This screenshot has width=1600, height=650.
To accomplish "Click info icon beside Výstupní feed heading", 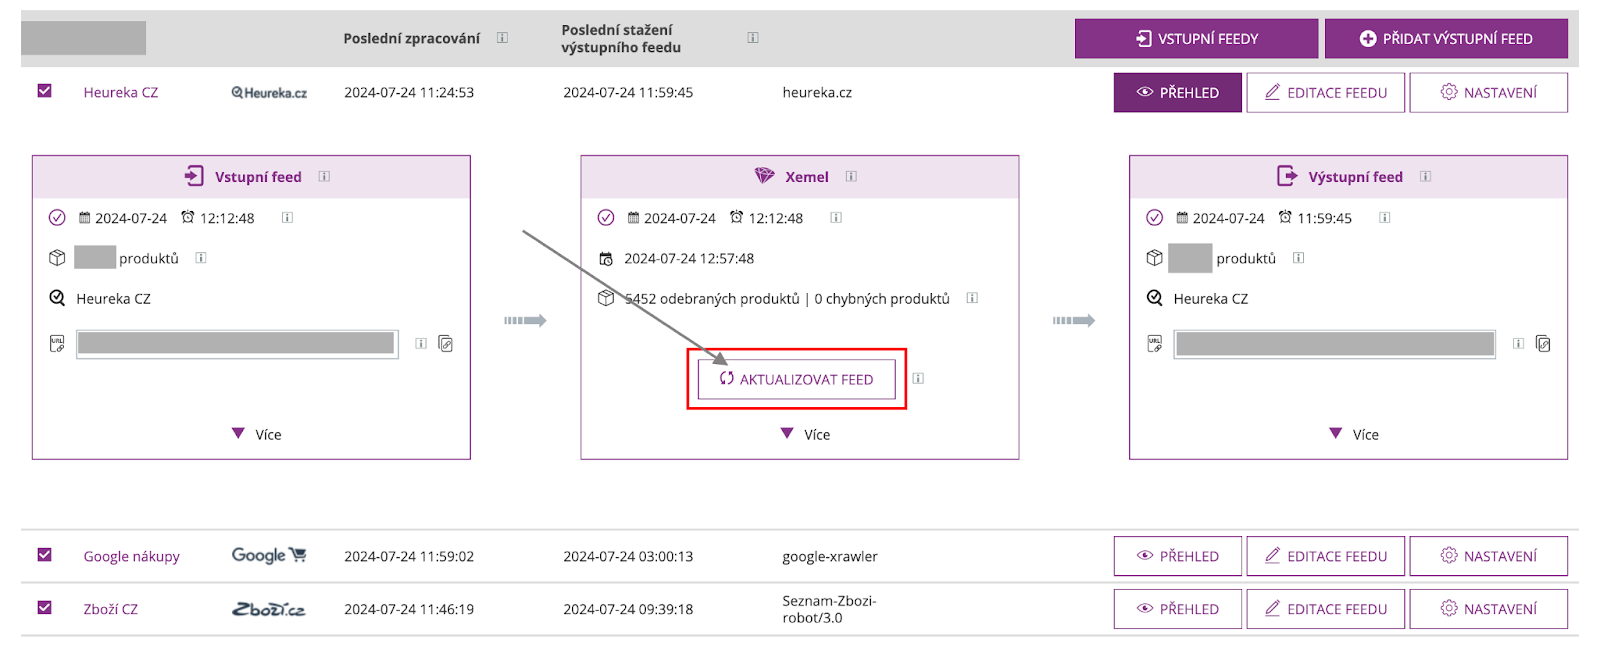I will coord(1425,177).
